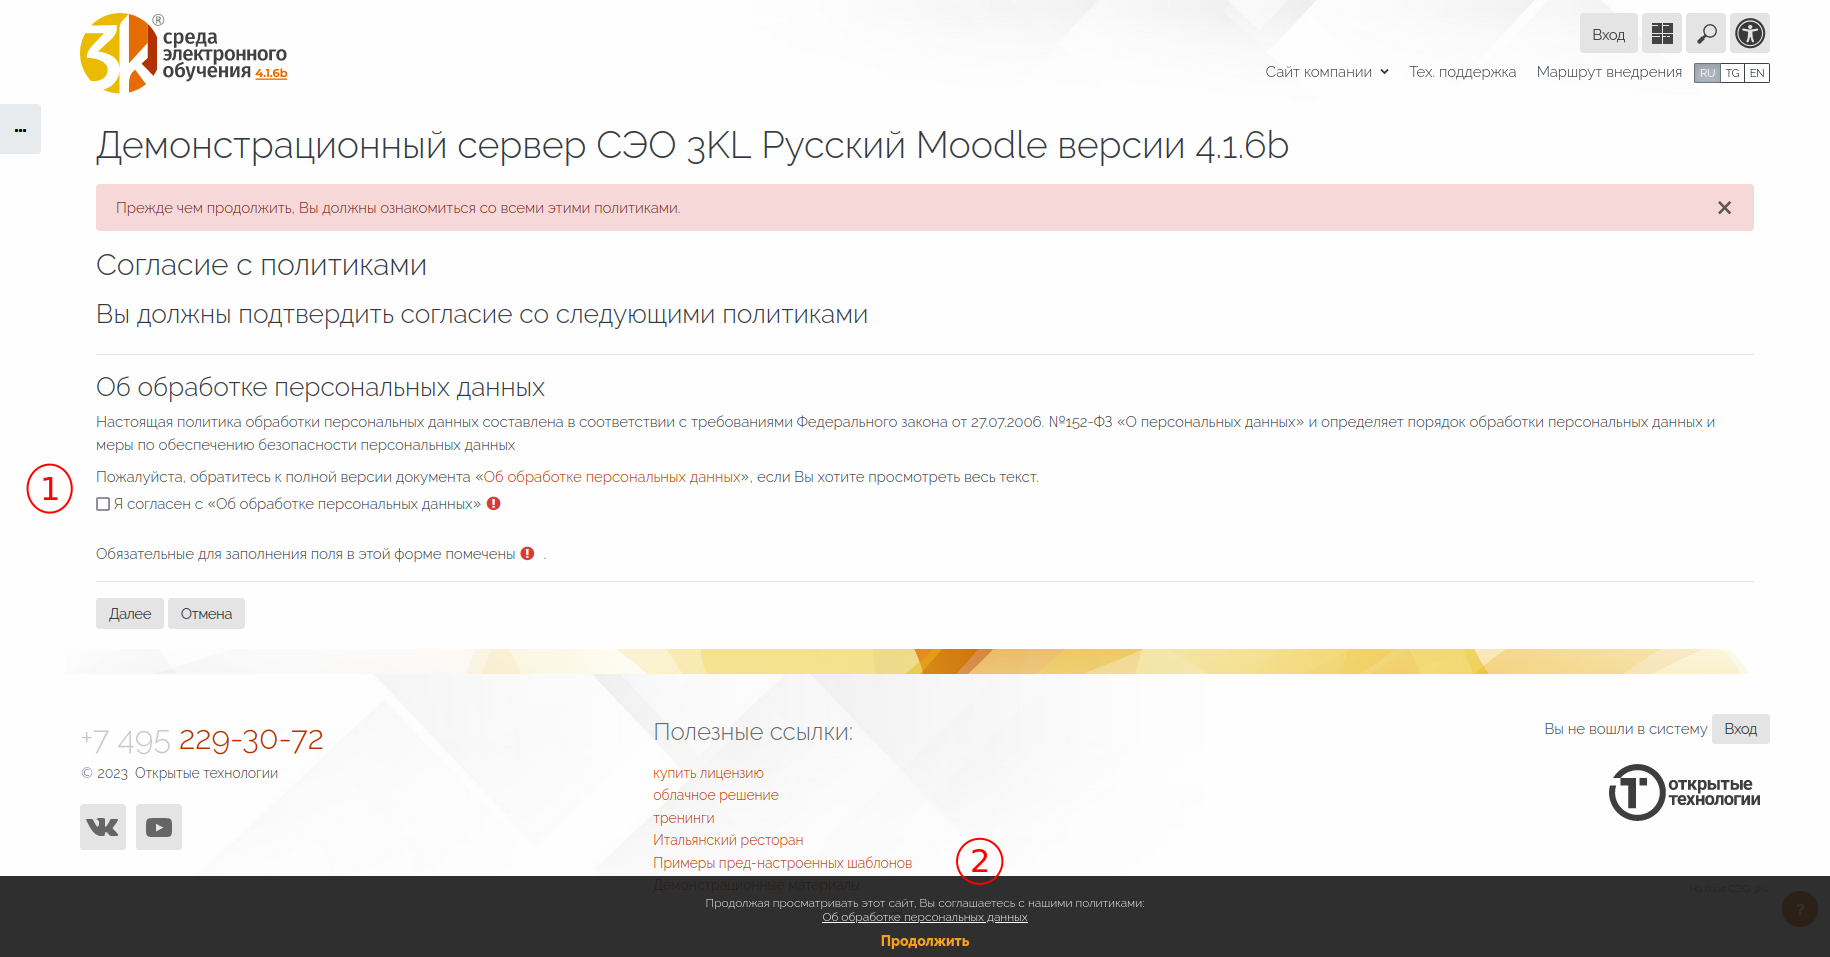Expand the left side drawer panel
Image resolution: width=1830 pixels, height=957 pixels.
[20, 129]
